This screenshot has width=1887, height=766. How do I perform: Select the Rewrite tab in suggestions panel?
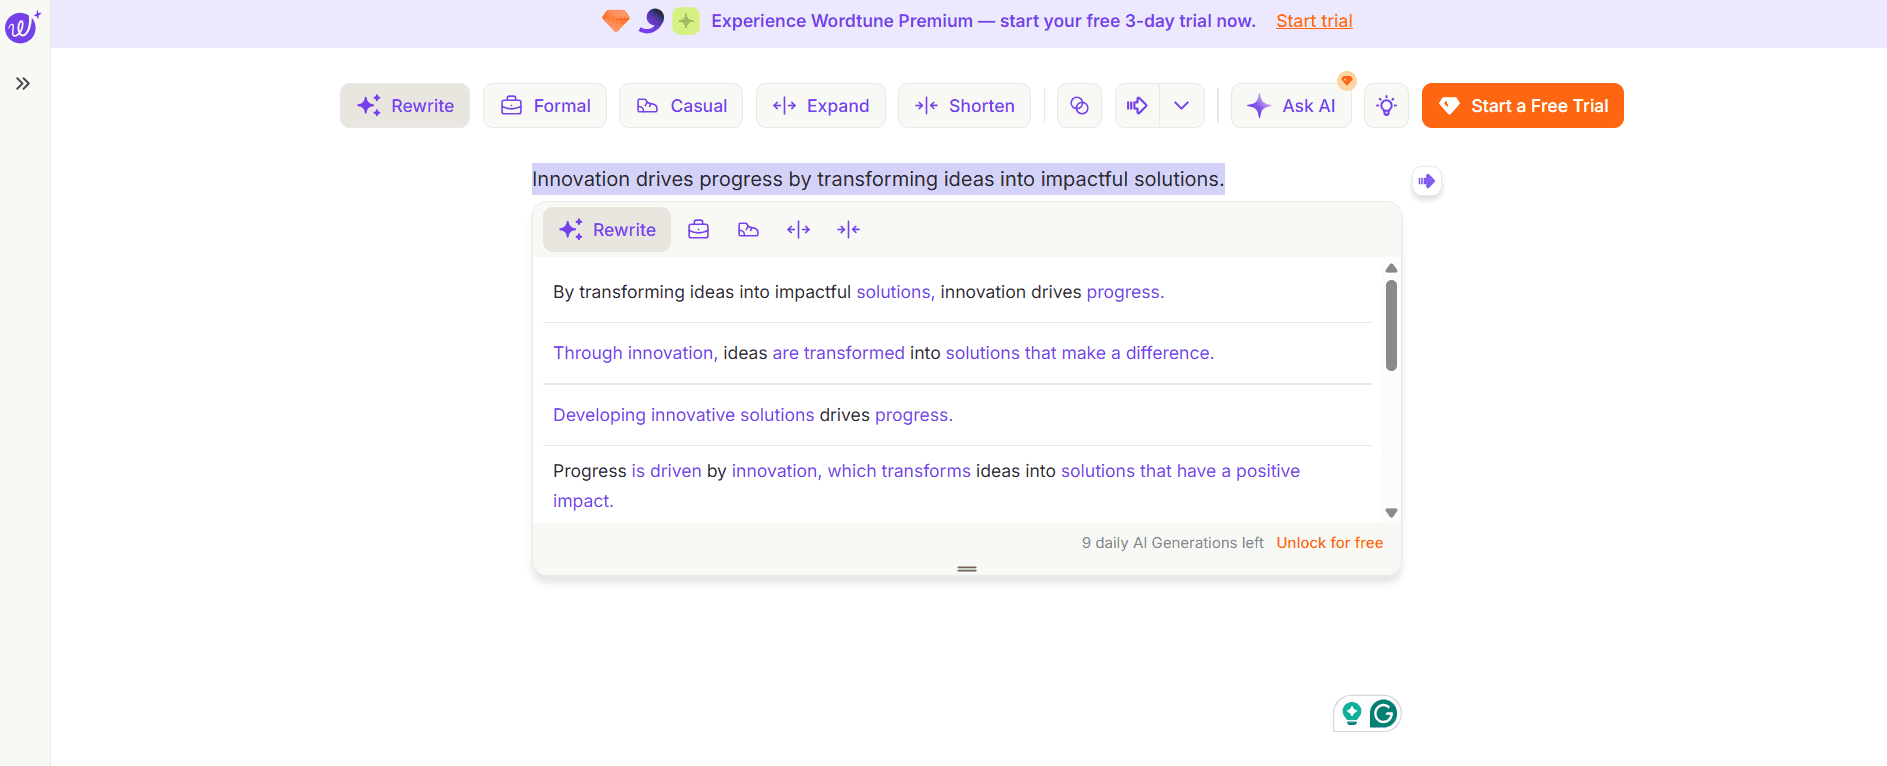pyautogui.click(x=607, y=230)
